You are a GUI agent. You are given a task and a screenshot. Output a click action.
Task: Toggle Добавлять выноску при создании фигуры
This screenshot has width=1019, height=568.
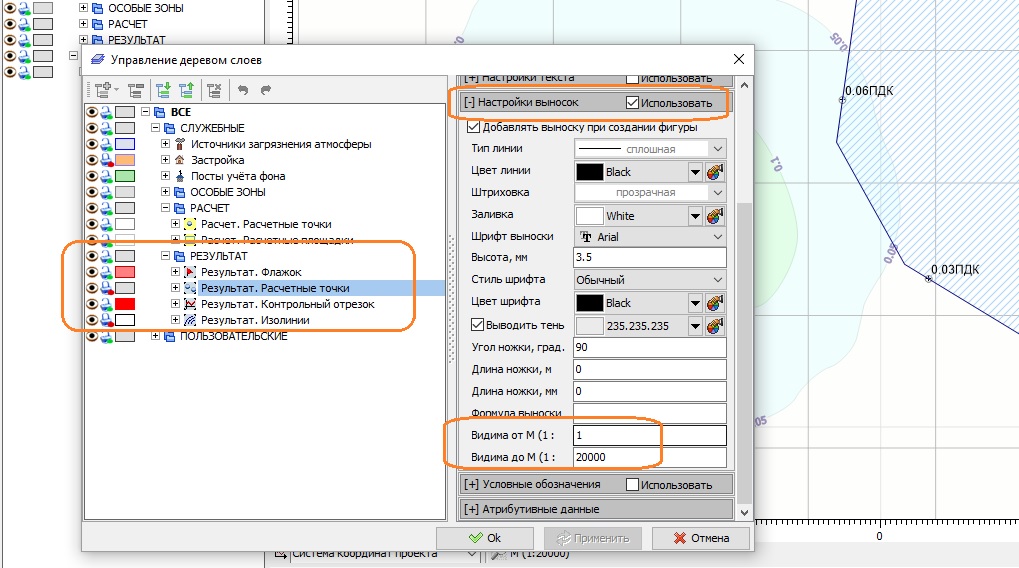click(474, 127)
